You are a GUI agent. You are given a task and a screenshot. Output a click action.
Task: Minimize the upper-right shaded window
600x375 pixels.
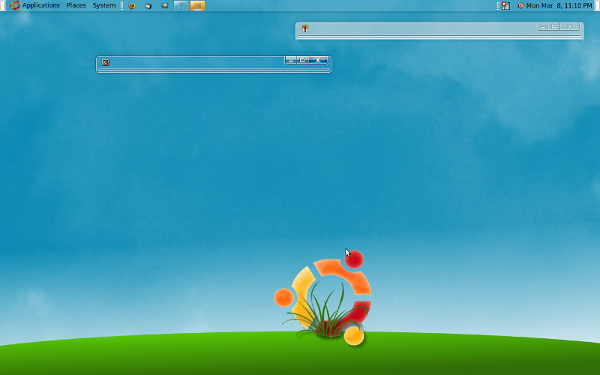(x=543, y=26)
